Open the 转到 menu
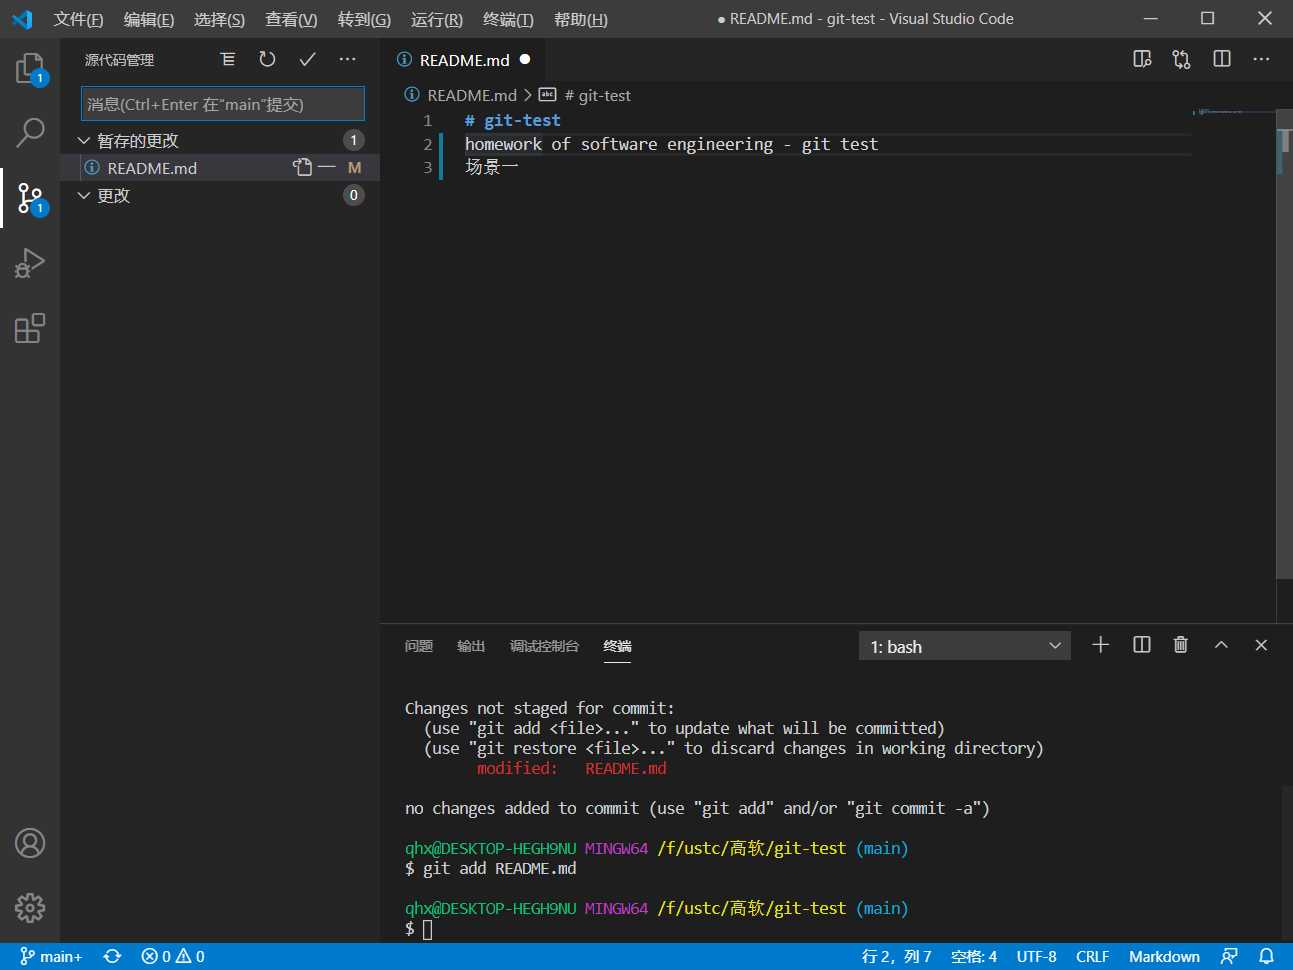Viewport: 1293px width, 970px height. pyautogui.click(x=364, y=19)
